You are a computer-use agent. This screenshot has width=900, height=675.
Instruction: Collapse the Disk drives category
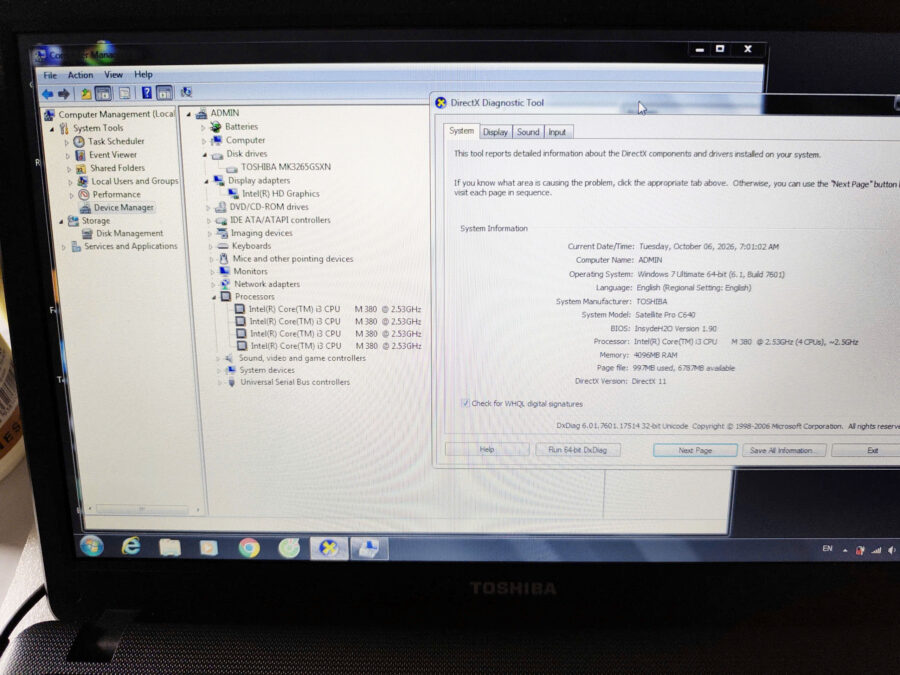pos(205,154)
